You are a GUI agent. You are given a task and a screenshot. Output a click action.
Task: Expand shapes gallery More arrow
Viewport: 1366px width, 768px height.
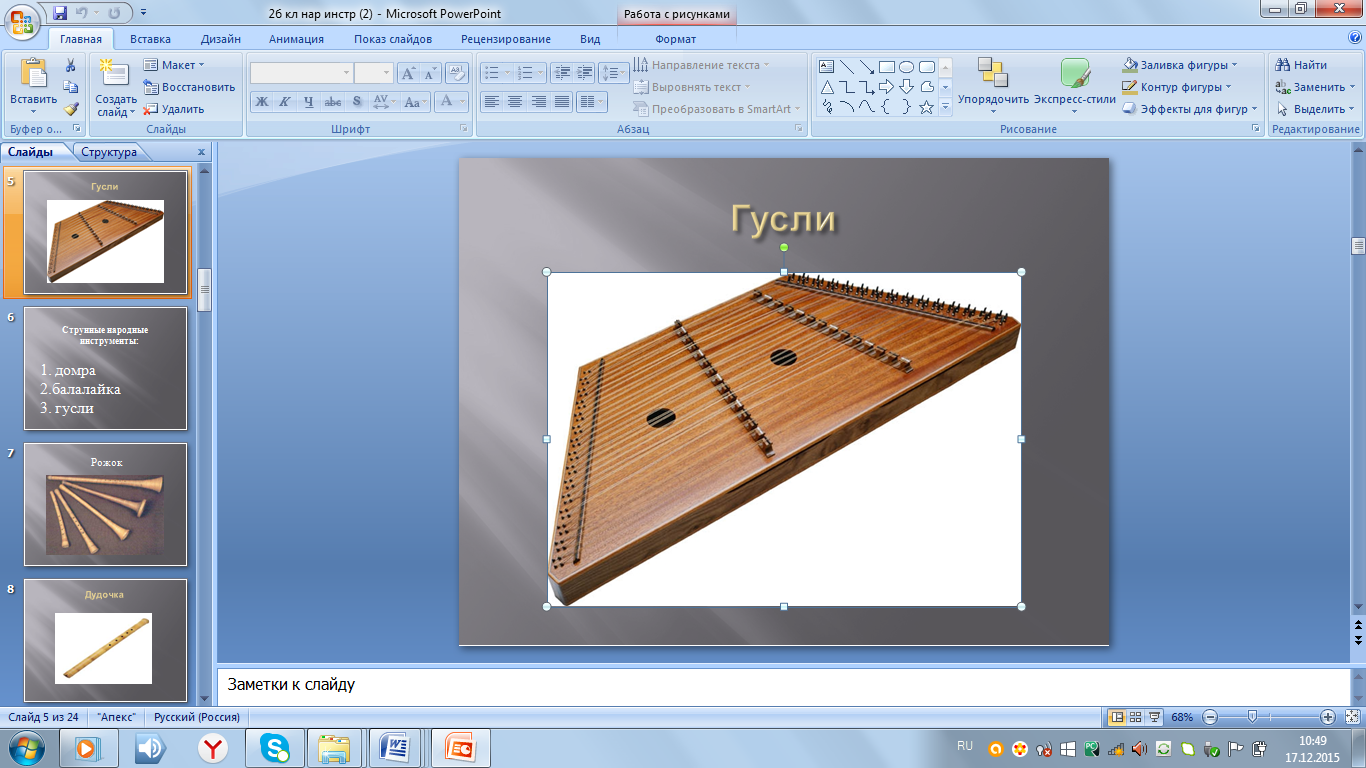[945, 107]
